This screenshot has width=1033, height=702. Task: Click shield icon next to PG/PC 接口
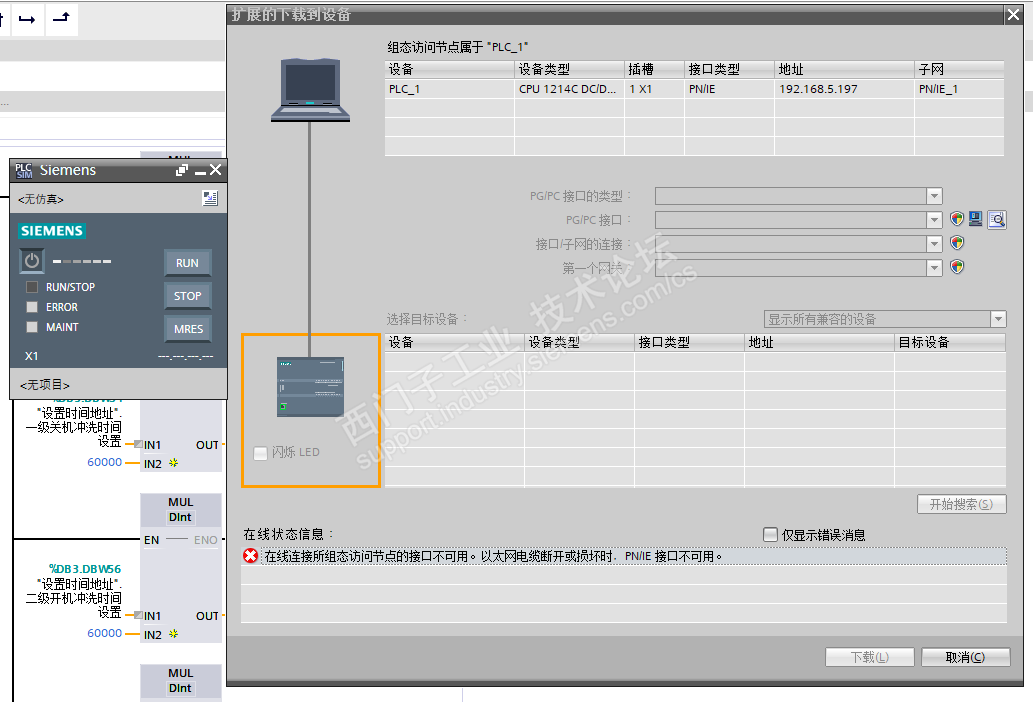click(x=957, y=219)
